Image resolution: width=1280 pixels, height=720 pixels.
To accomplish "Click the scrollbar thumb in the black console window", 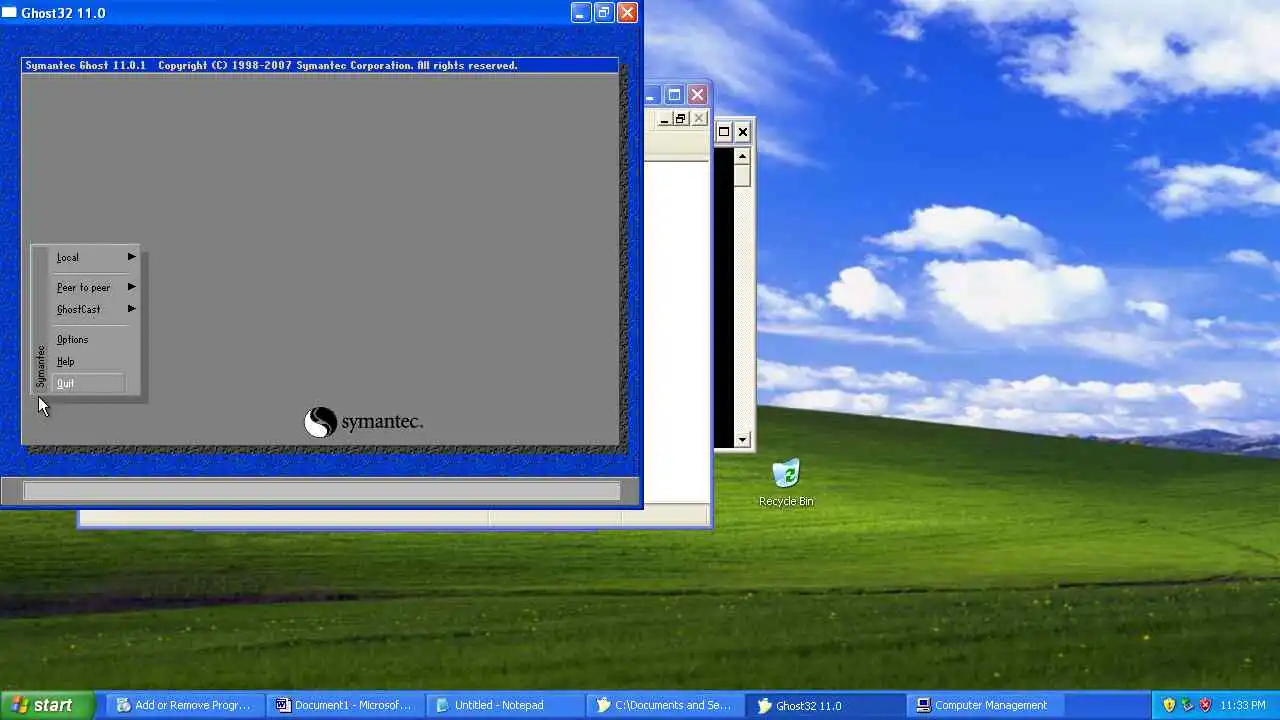I will [x=742, y=175].
